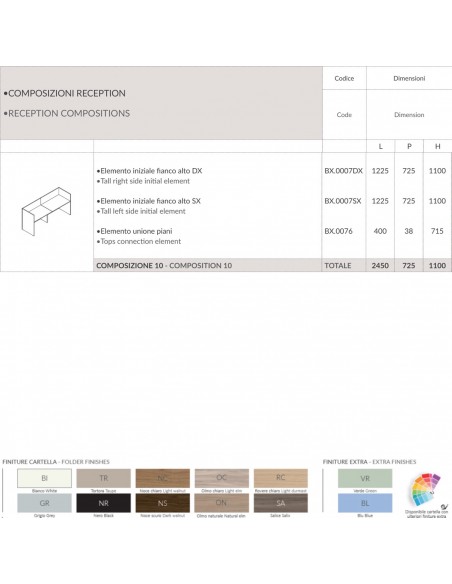Viewport: 452px width, 584px height.
Task: Click the Composizione 10 total row
Action: 273,265
